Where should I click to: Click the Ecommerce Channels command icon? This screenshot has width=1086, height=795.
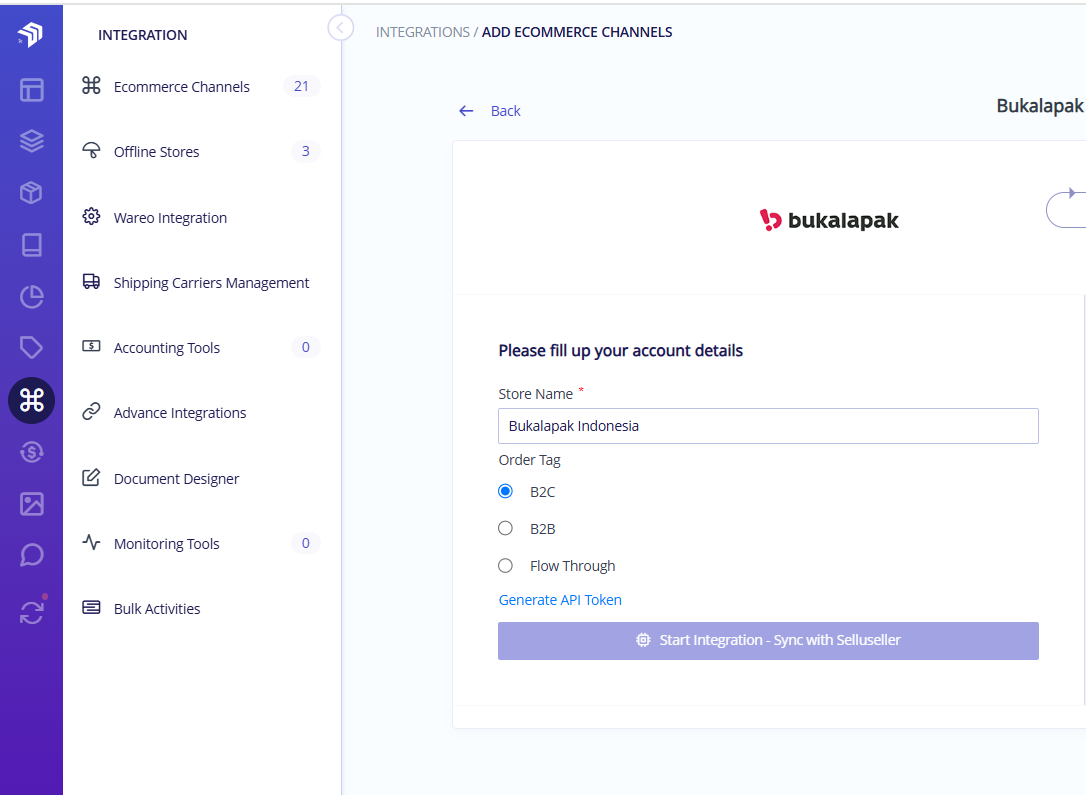coord(91,85)
